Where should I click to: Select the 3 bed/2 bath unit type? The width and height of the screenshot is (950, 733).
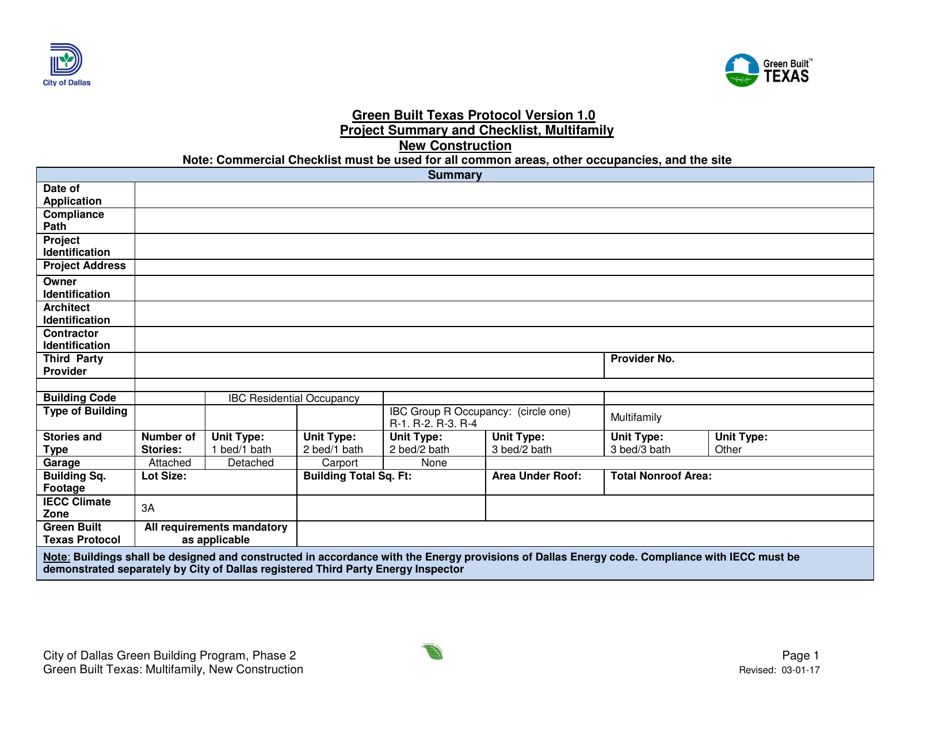(x=545, y=443)
